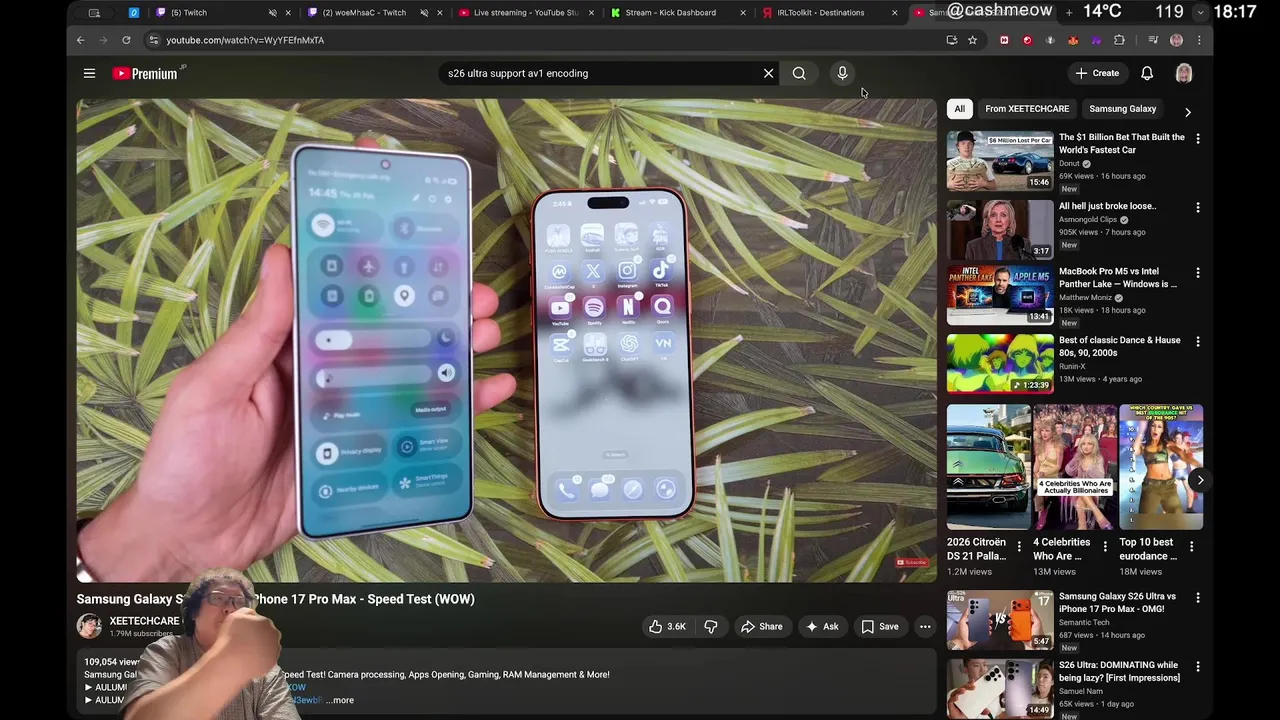The height and width of the screenshot is (720, 1280).
Task: Open Matthew Moniz channel link
Action: [x=1086, y=298]
